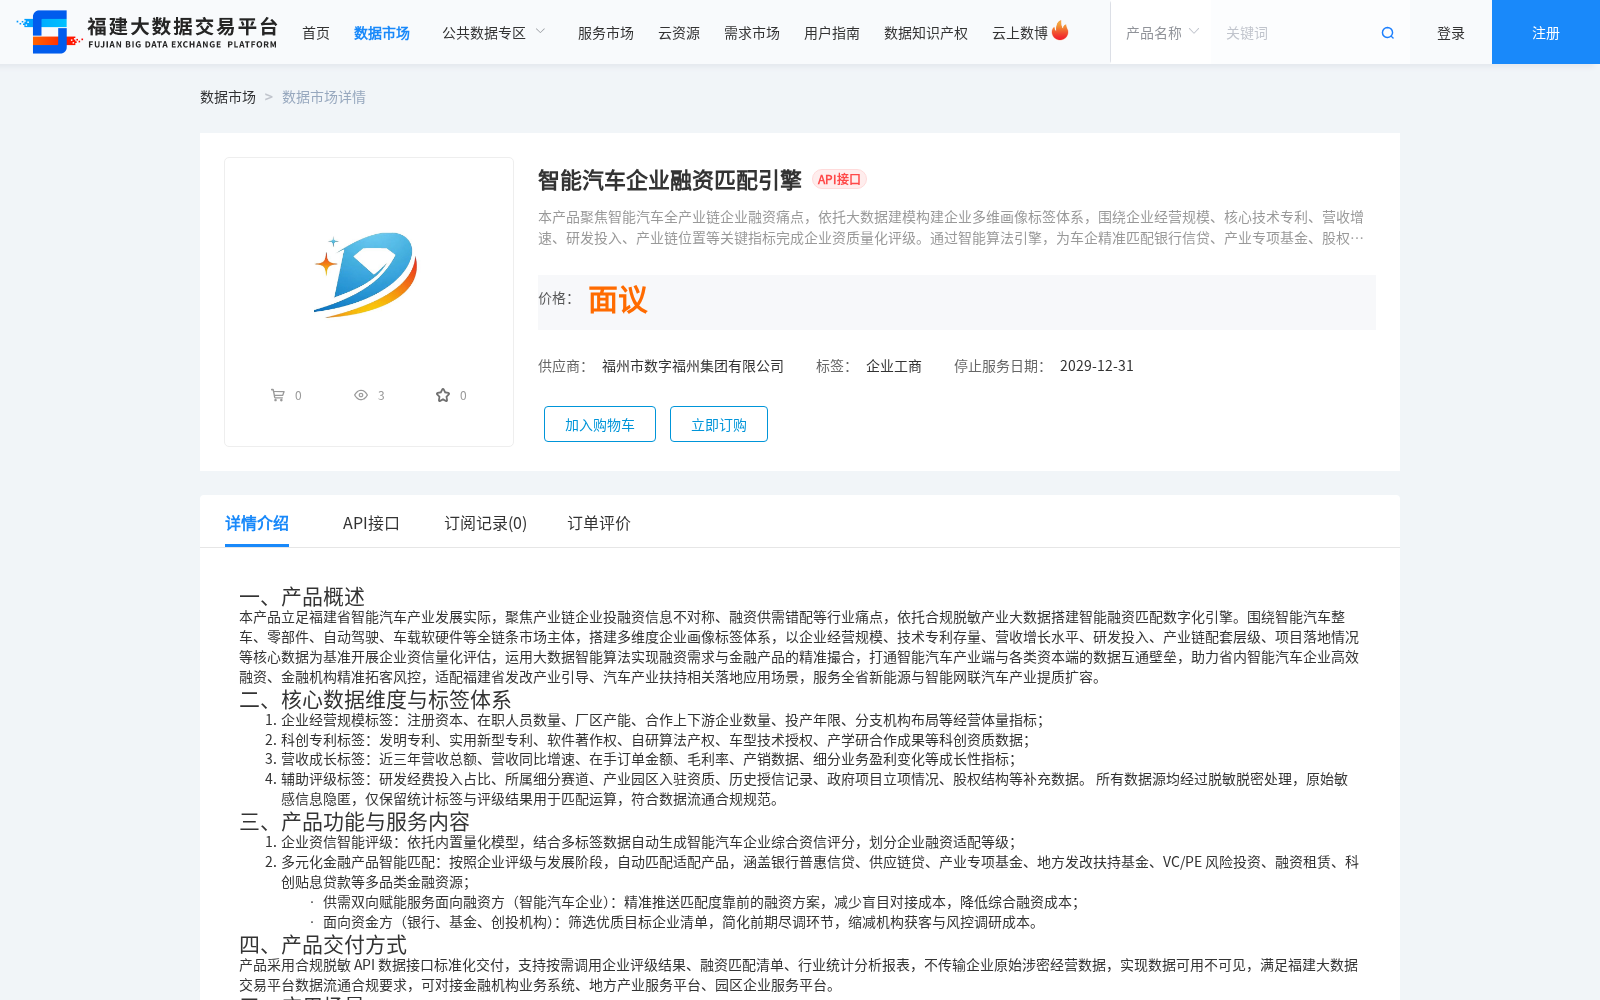Click the product logo thumbnail
This screenshot has height=1000, width=1600.
point(365,275)
